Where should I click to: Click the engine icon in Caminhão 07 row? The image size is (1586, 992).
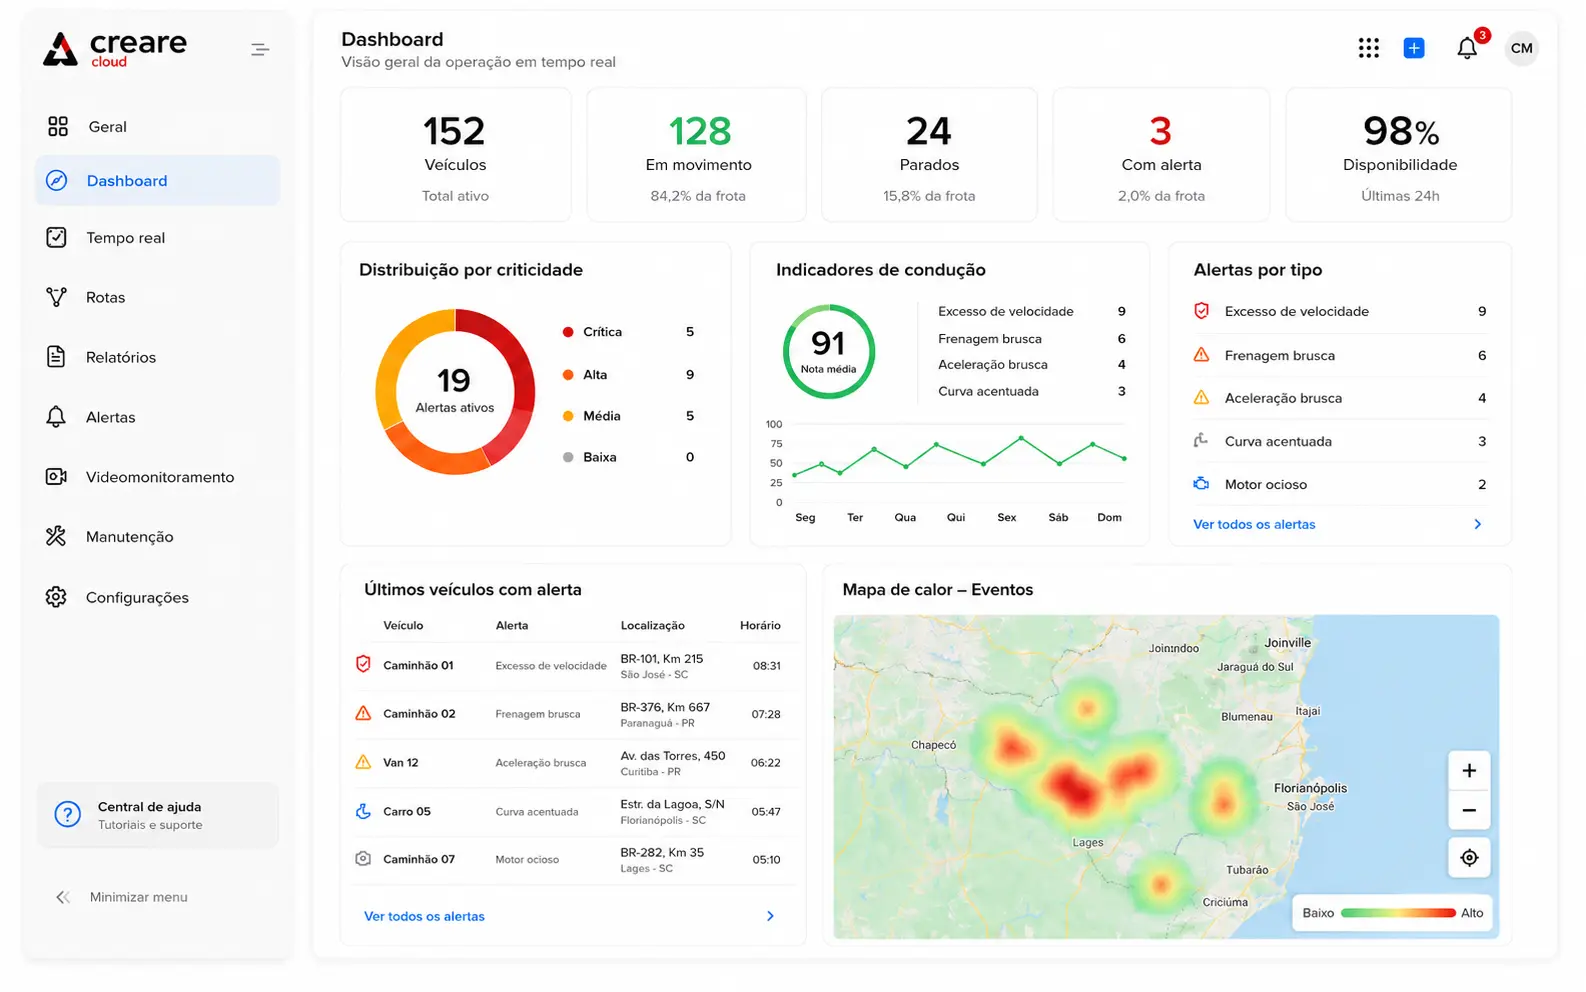click(x=363, y=859)
